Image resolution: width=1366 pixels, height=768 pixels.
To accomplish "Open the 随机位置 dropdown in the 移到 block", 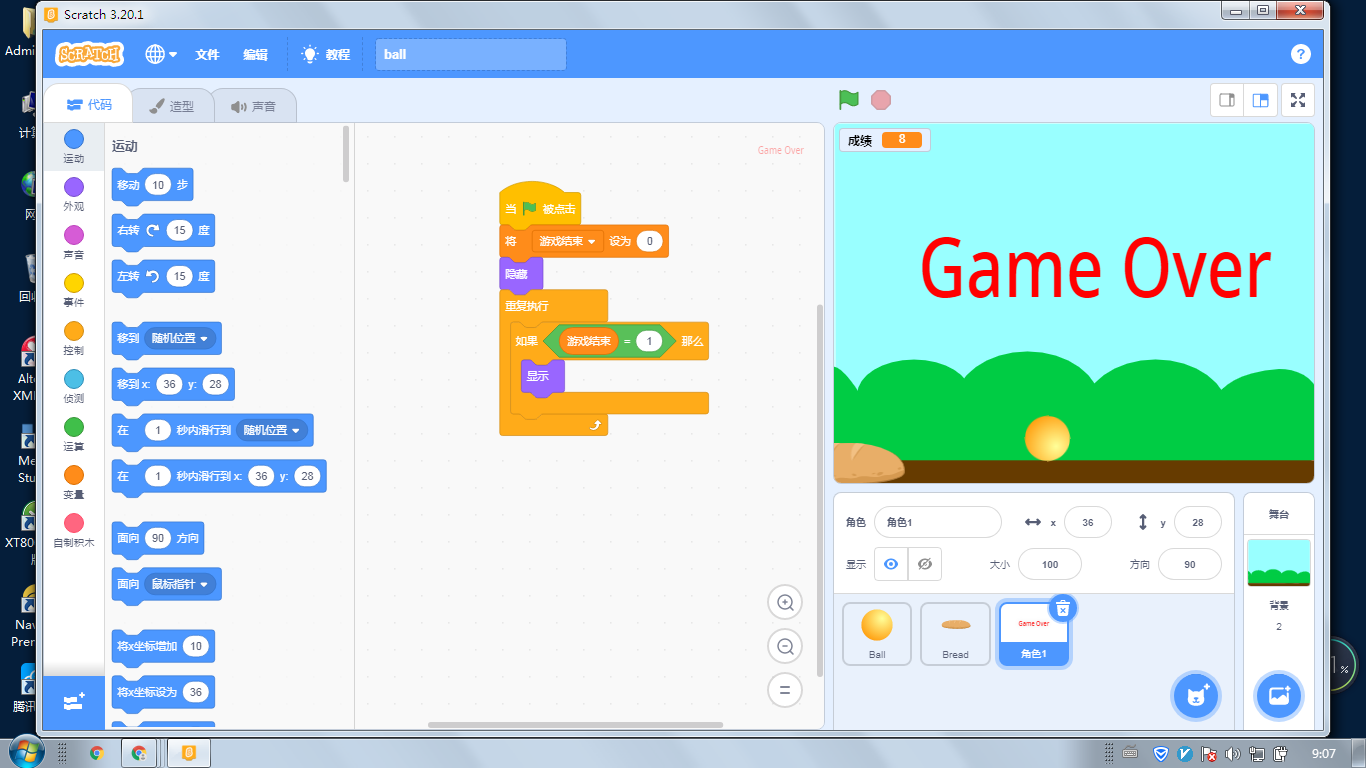I will click(204, 338).
